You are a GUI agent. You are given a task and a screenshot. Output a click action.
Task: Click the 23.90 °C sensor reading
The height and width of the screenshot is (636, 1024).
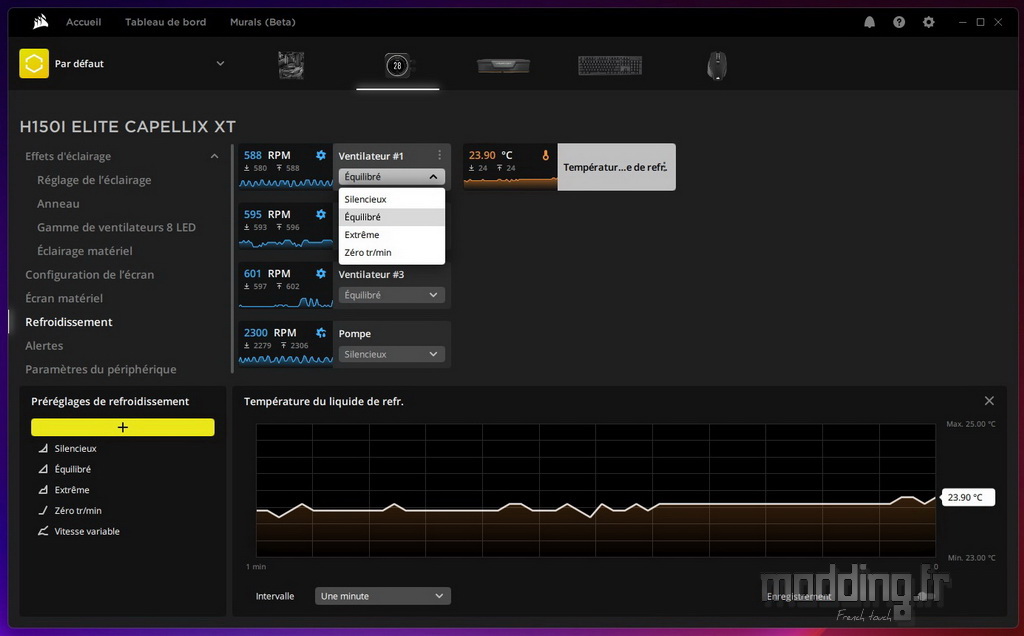(490, 155)
